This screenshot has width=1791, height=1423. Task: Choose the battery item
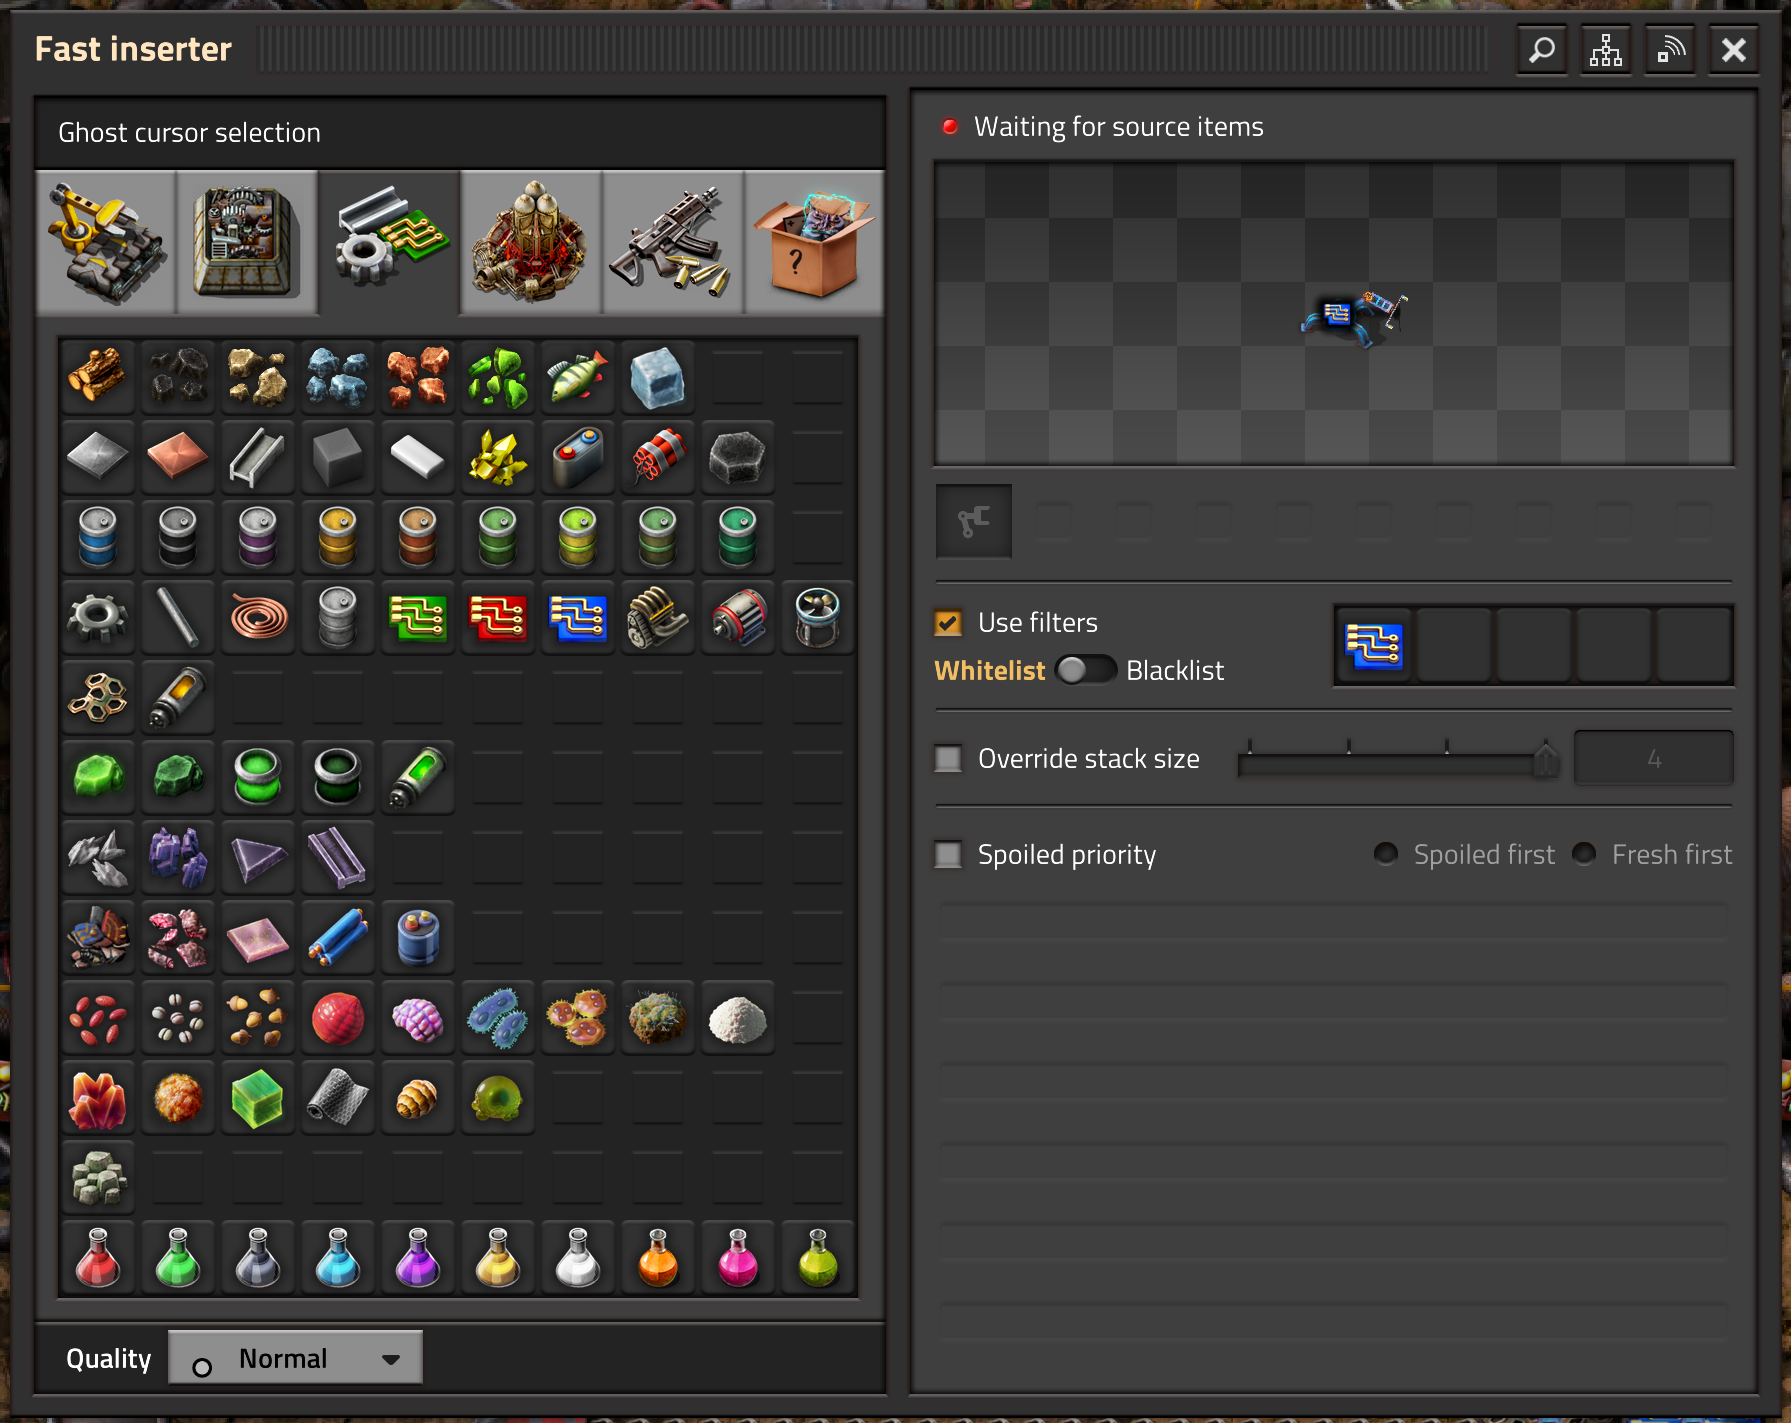[578, 458]
